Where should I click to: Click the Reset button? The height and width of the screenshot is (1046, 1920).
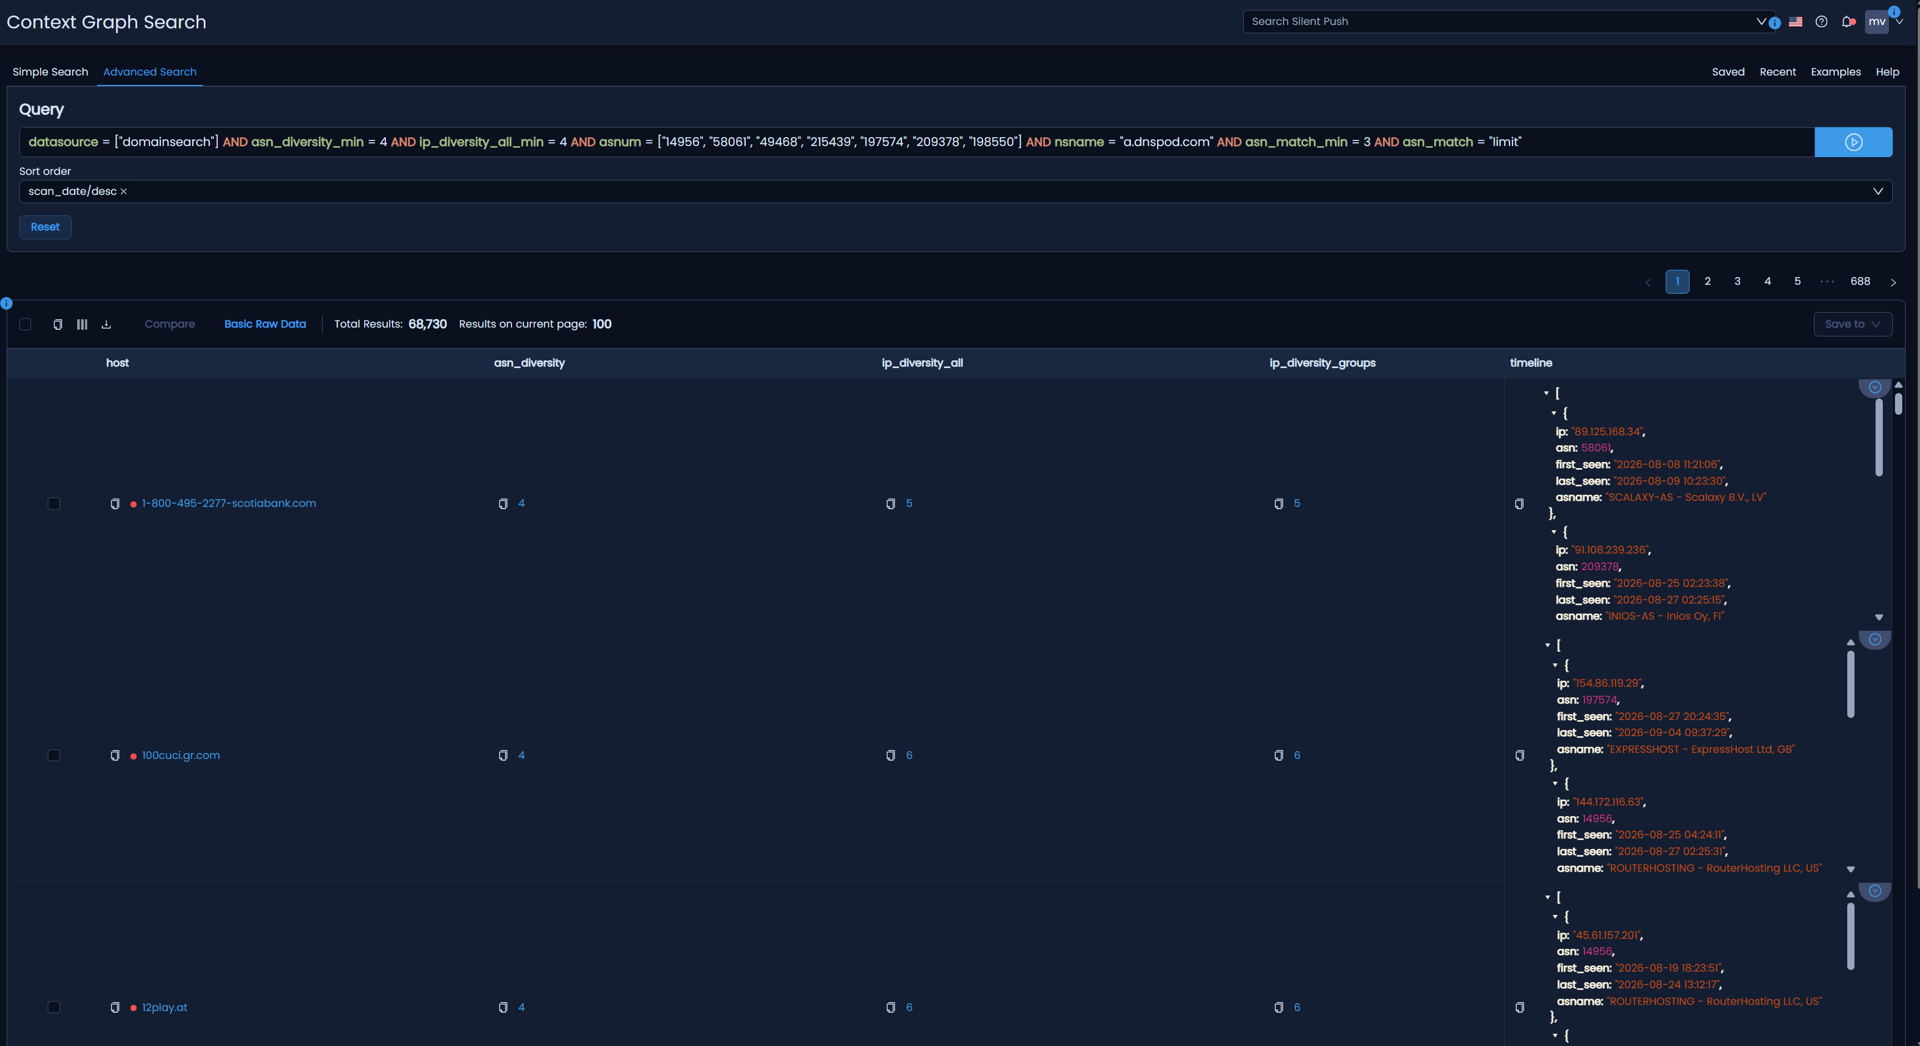45,227
